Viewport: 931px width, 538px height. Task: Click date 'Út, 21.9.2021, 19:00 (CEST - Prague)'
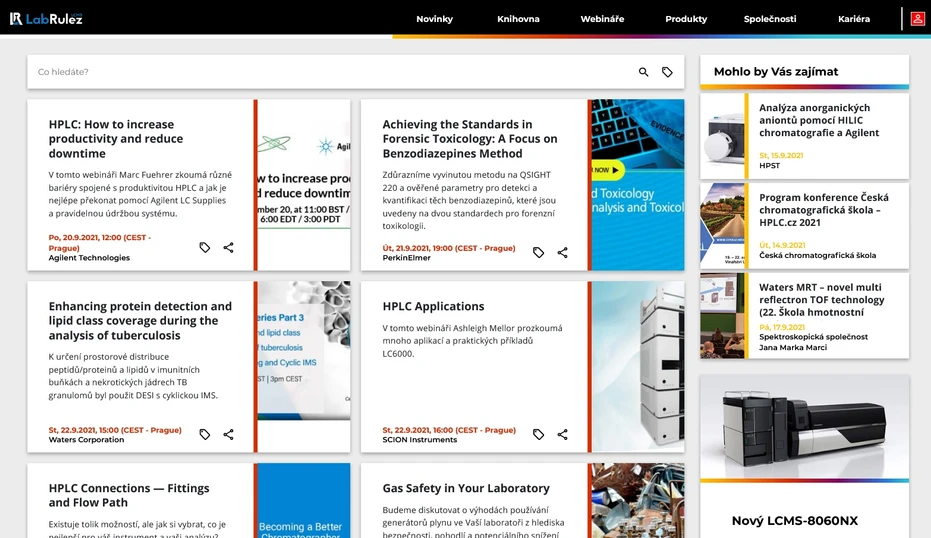pyautogui.click(x=449, y=248)
